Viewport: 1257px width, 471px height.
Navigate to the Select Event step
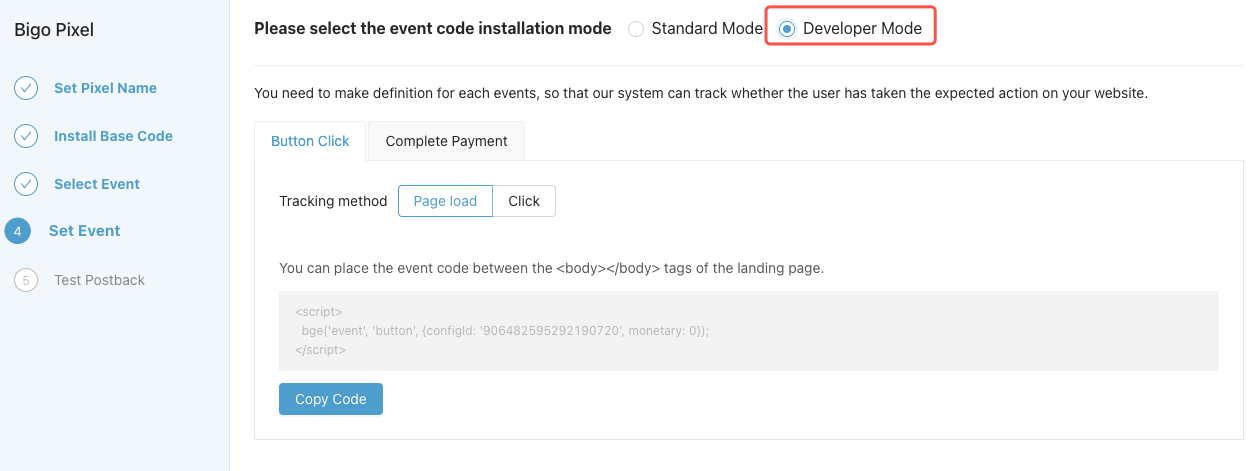pos(97,184)
